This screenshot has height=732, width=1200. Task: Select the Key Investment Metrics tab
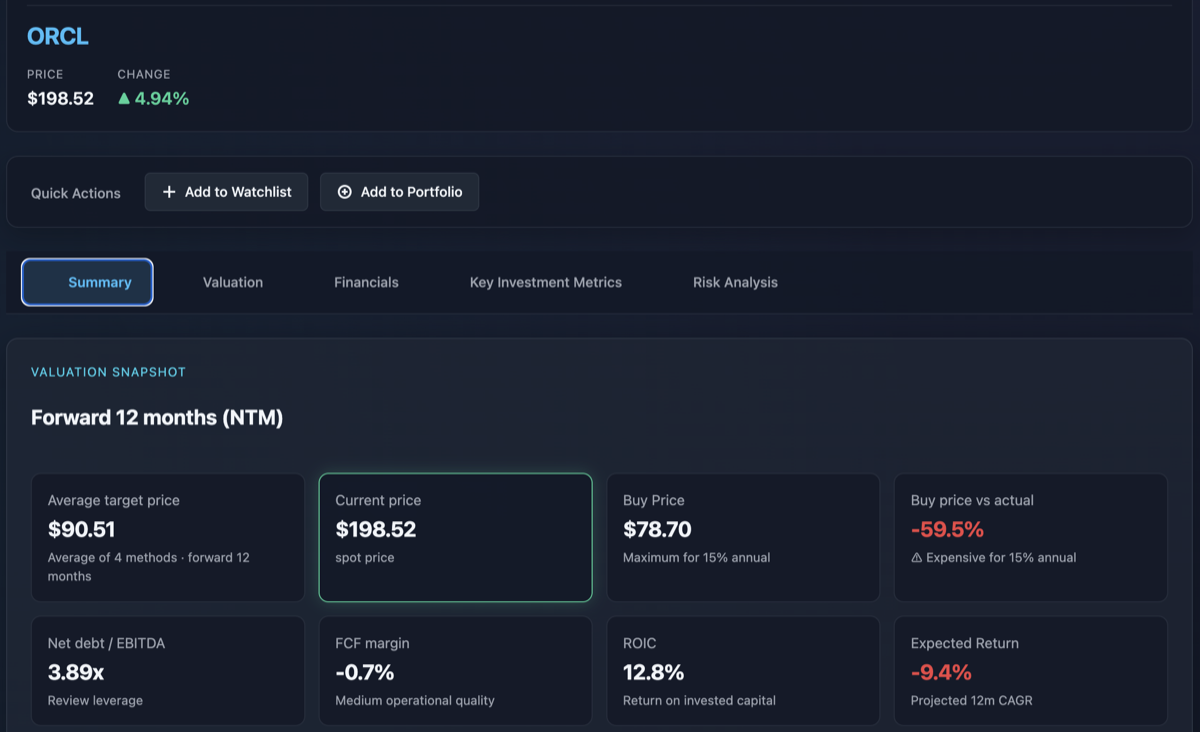tap(545, 282)
